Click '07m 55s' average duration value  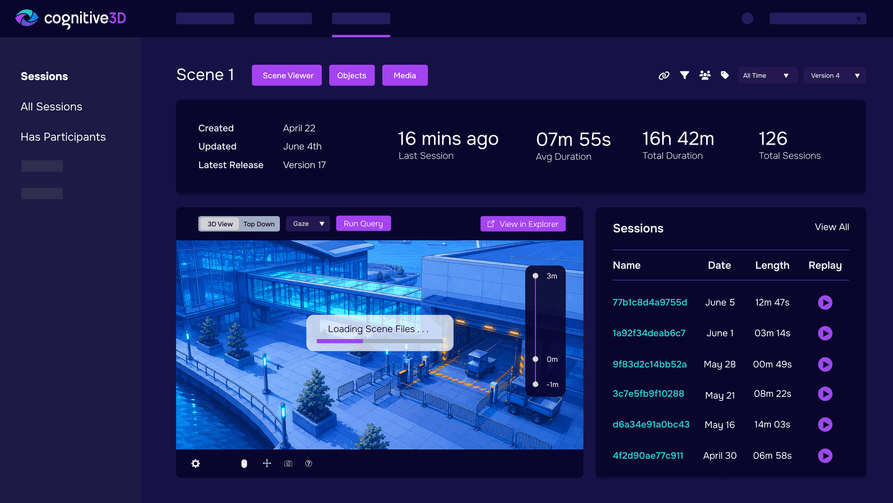coord(573,139)
